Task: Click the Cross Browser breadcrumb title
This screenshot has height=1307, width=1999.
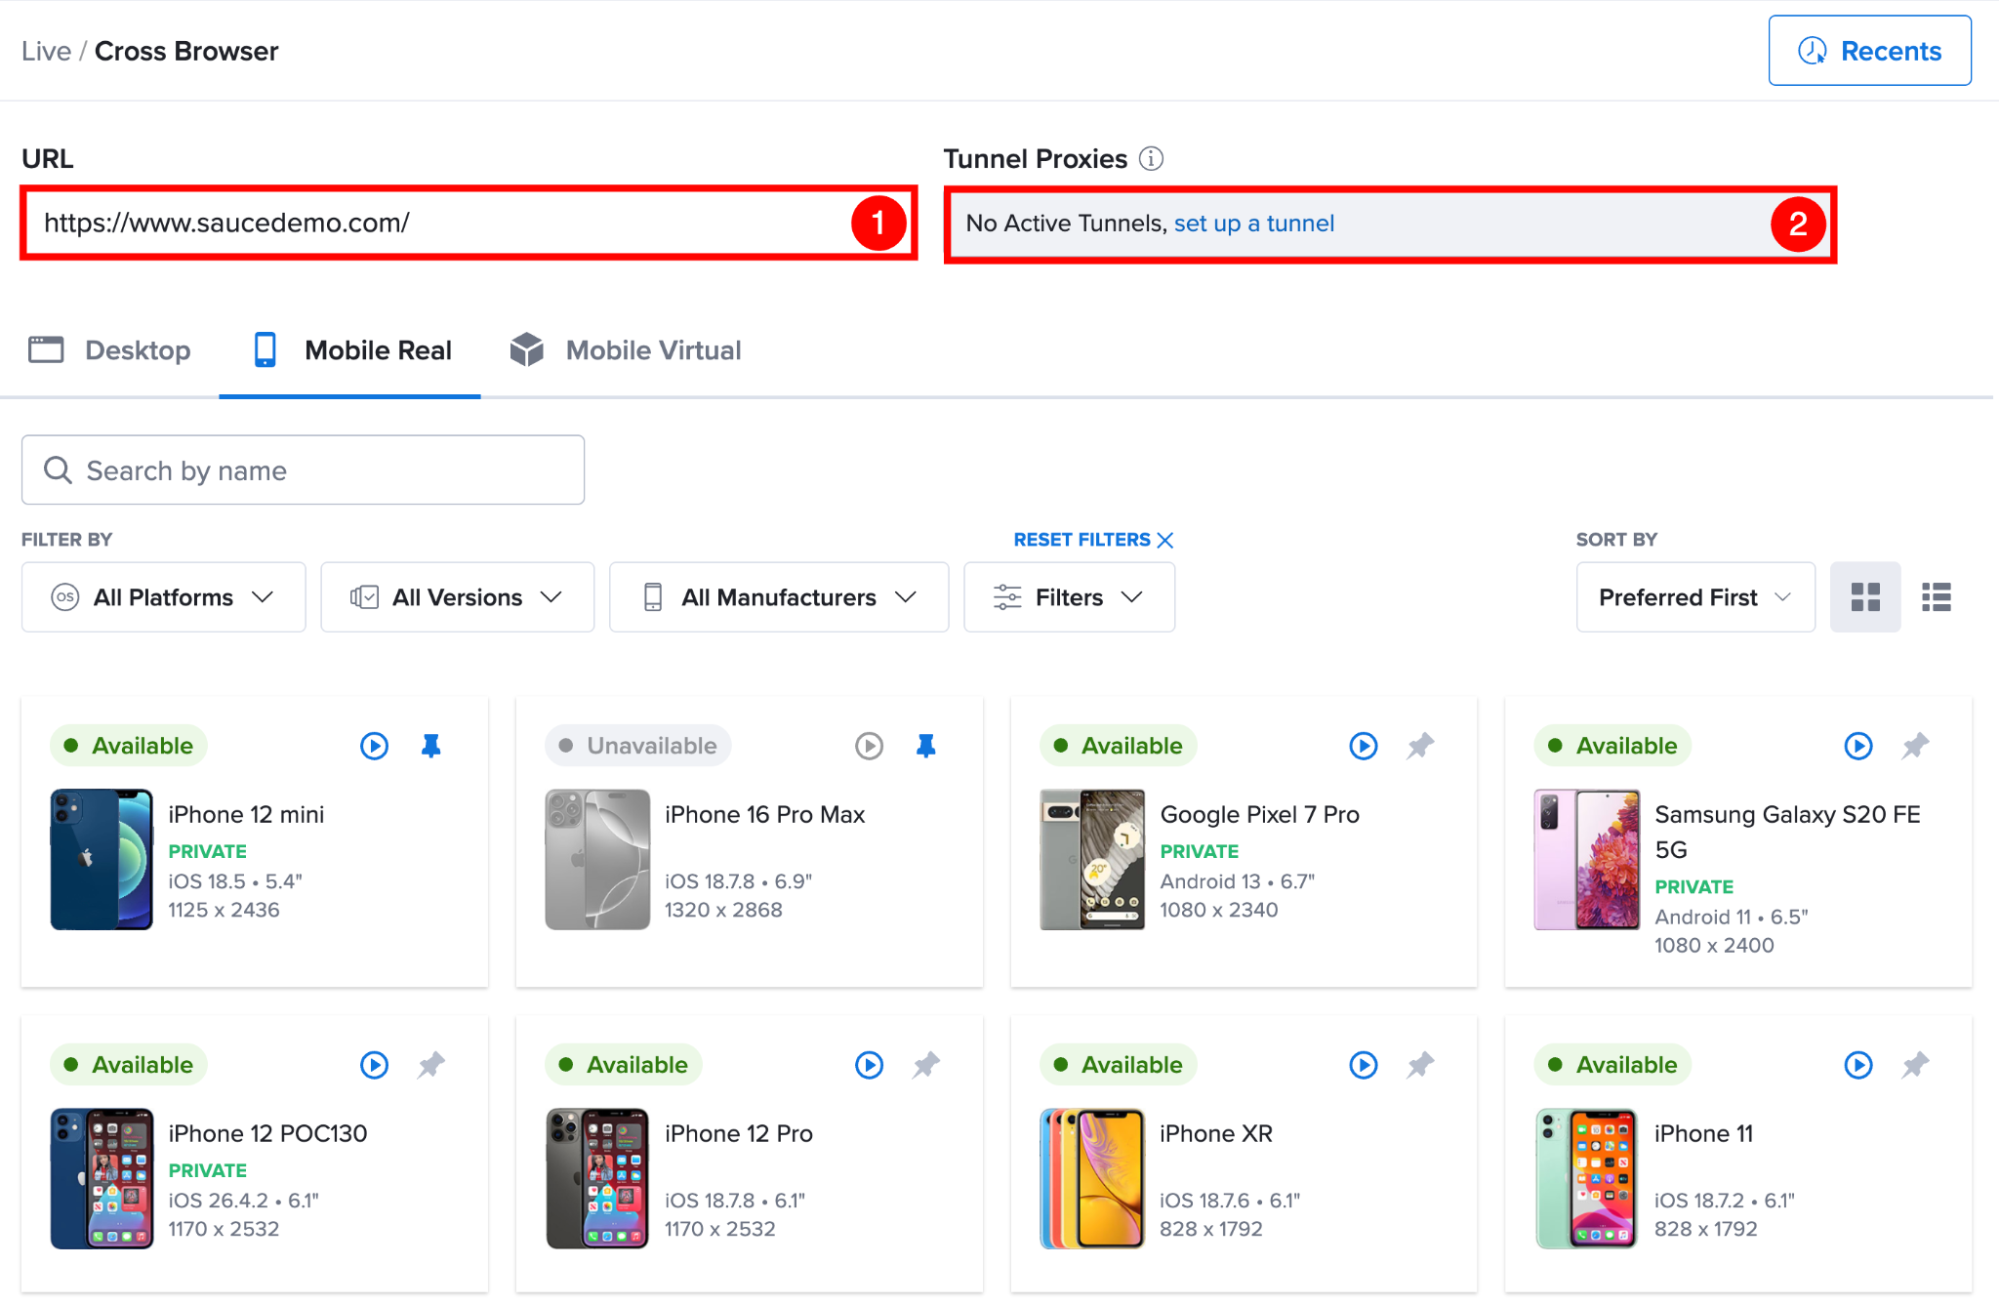Action: point(187,51)
